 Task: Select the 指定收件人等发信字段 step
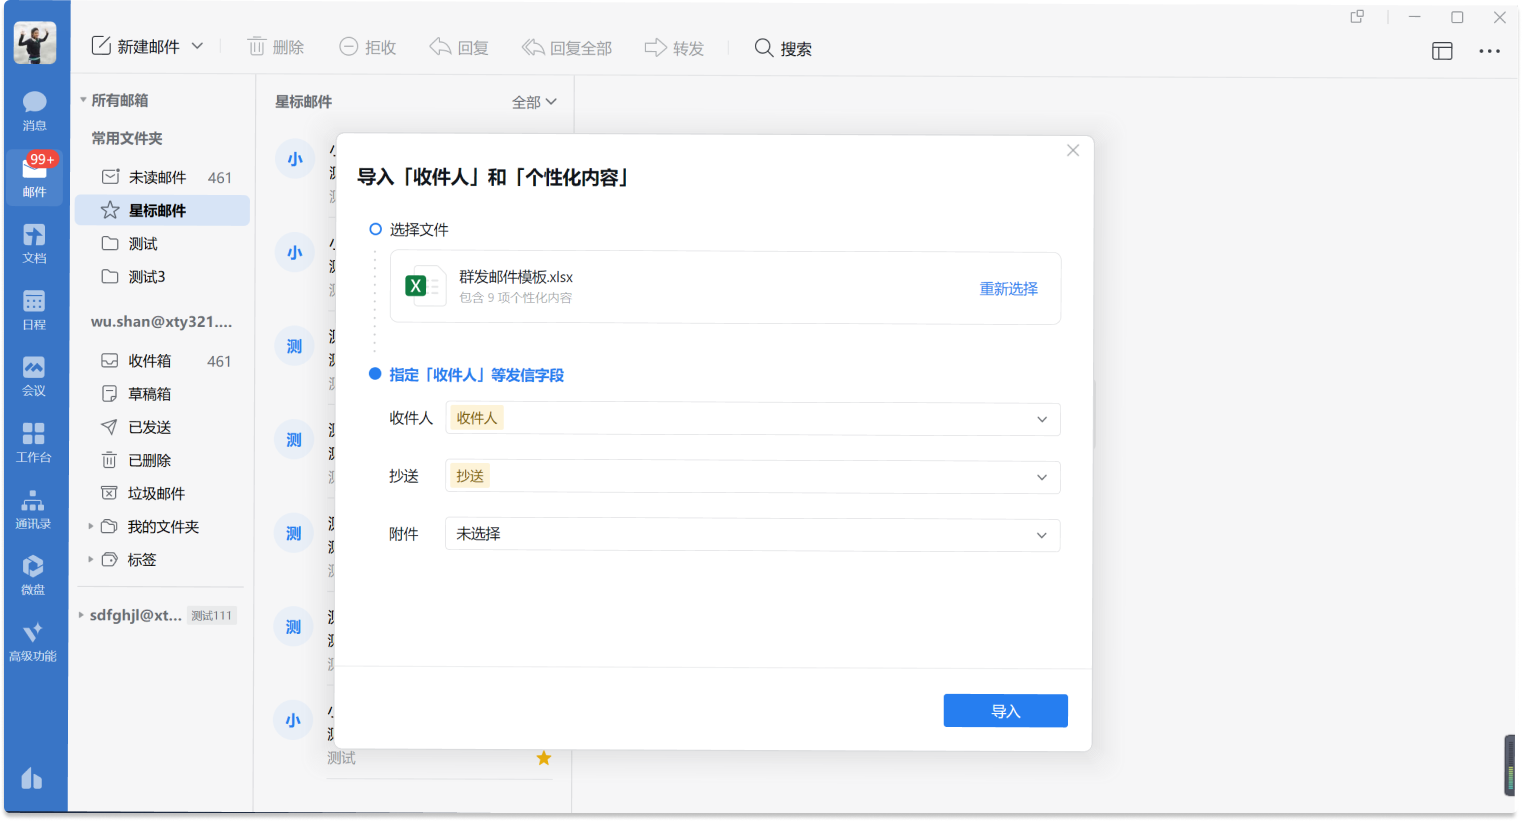pos(375,374)
